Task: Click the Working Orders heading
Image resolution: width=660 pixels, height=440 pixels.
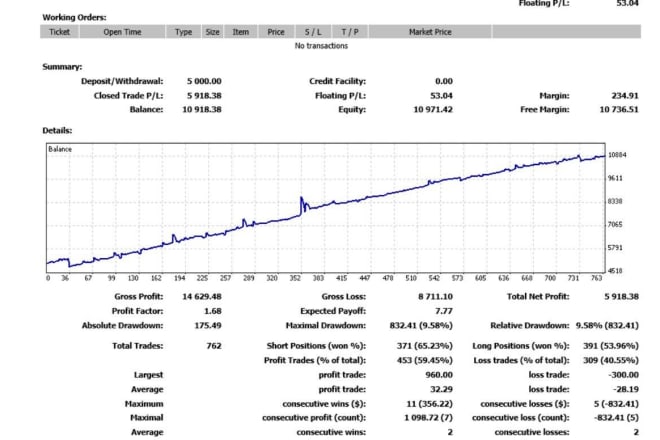Action: point(74,18)
